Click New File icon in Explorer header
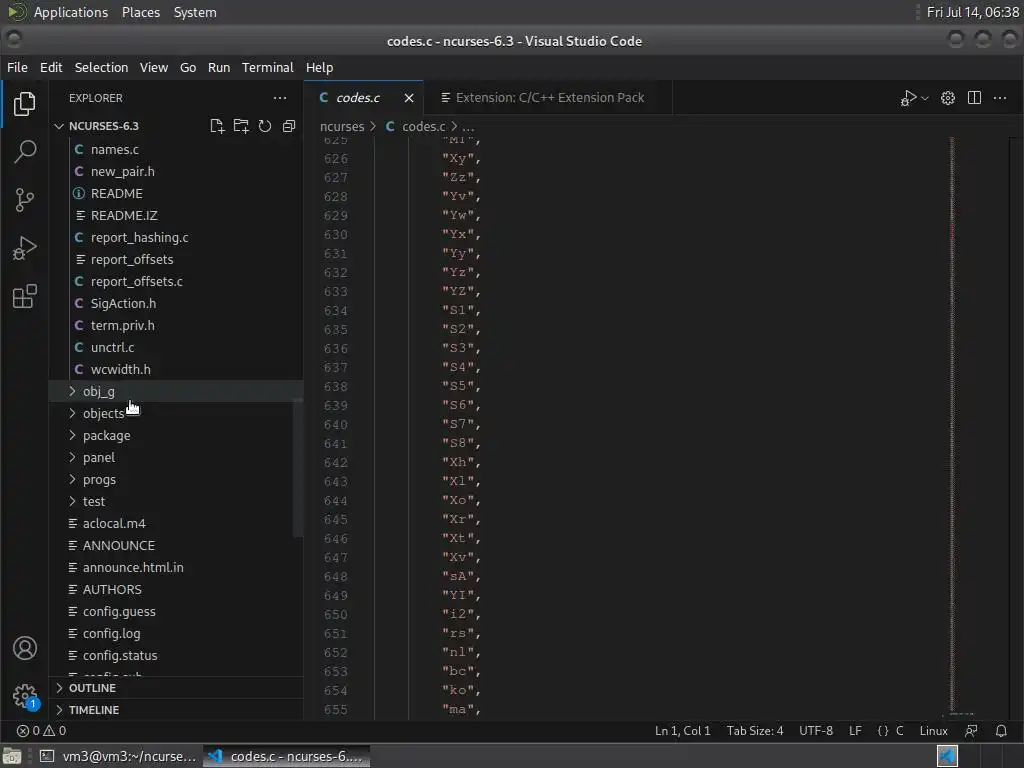The image size is (1024, 768). tap(217, 126)
